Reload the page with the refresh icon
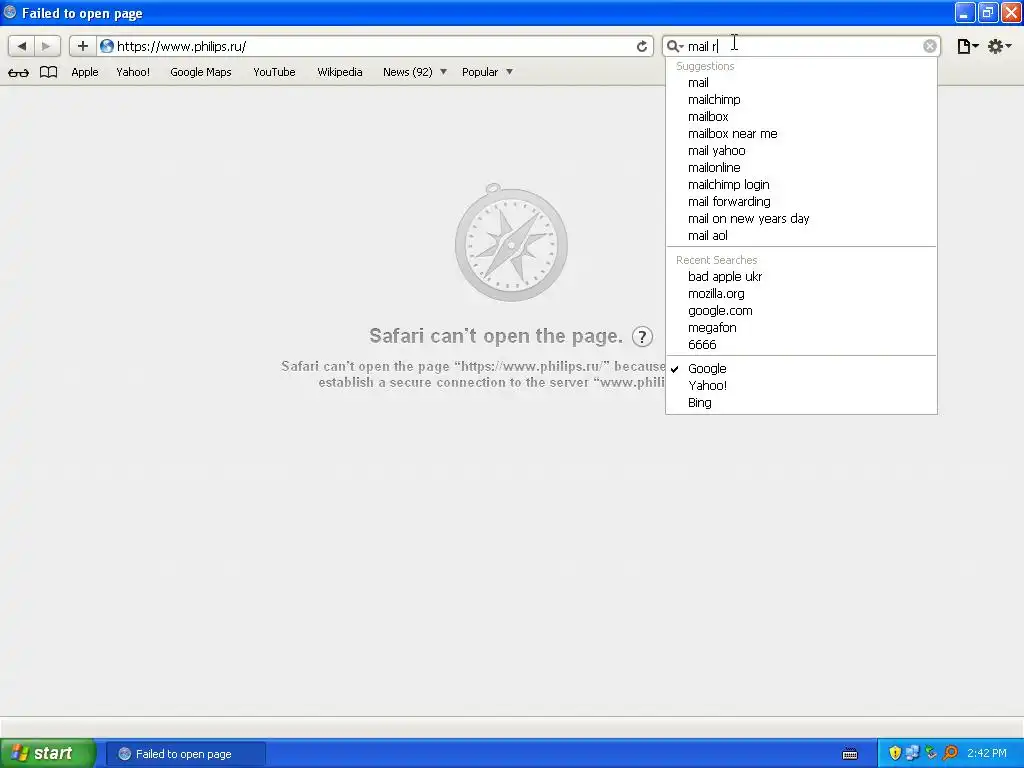Viewport: 1024px width, 768px height. [642, 46]
